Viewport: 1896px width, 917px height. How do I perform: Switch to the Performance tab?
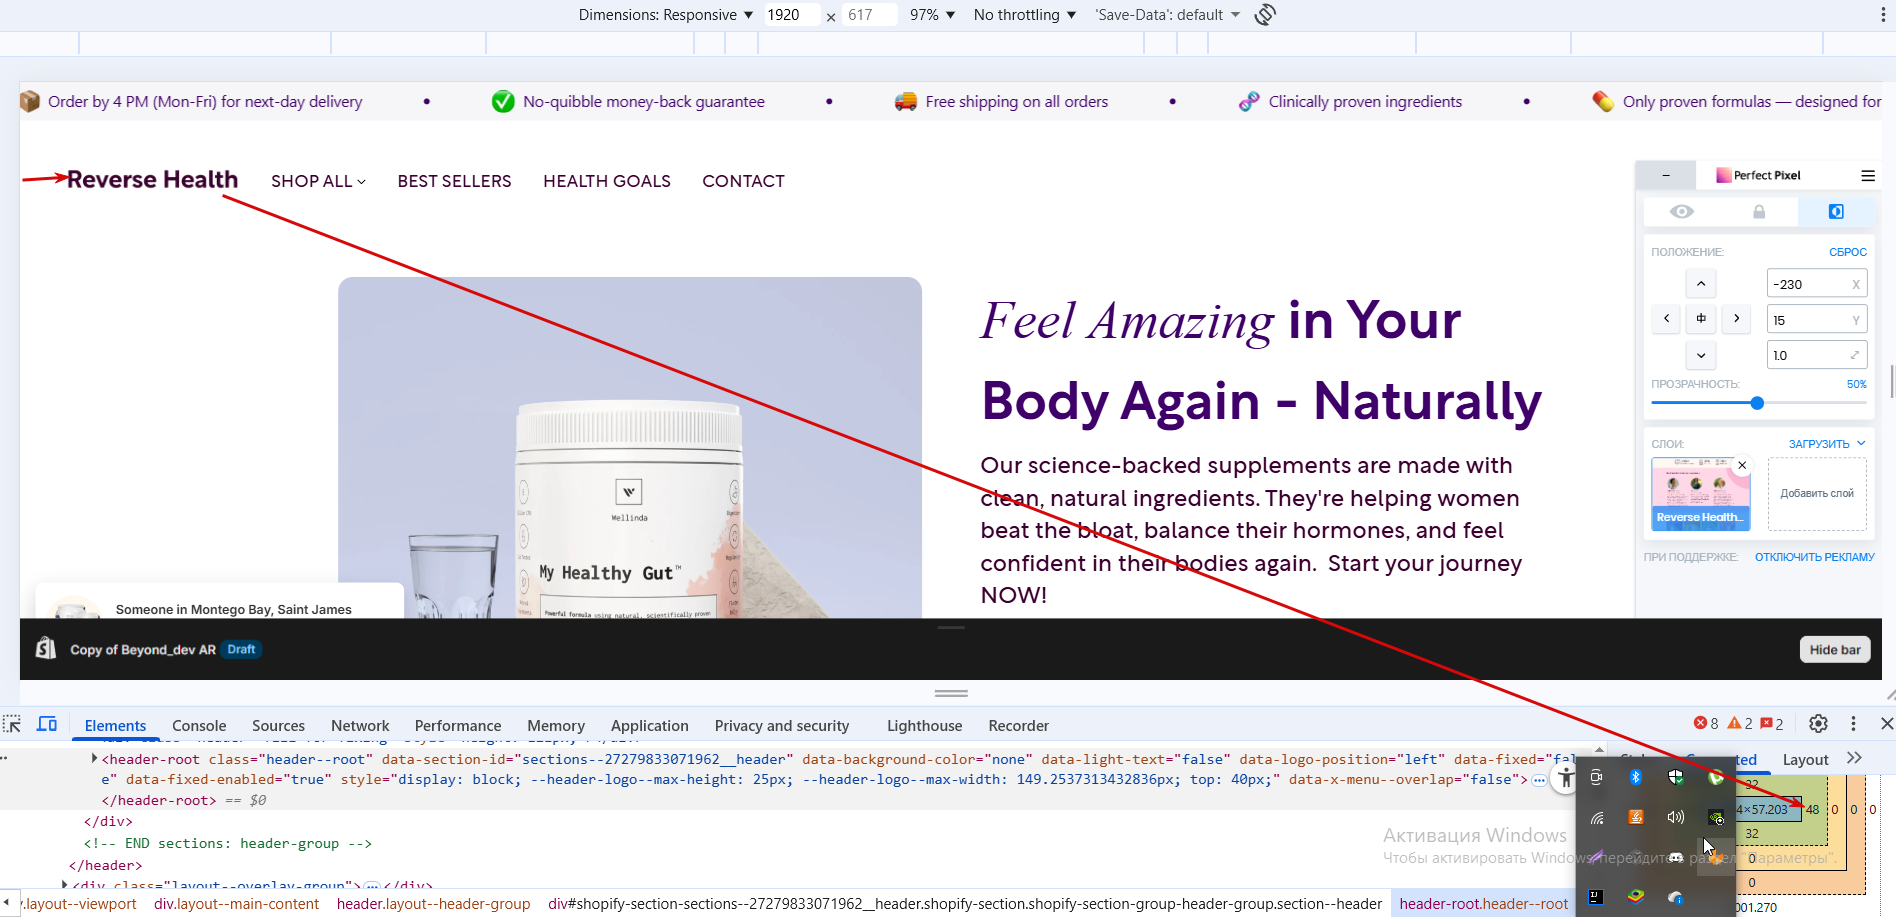(458, 726)
